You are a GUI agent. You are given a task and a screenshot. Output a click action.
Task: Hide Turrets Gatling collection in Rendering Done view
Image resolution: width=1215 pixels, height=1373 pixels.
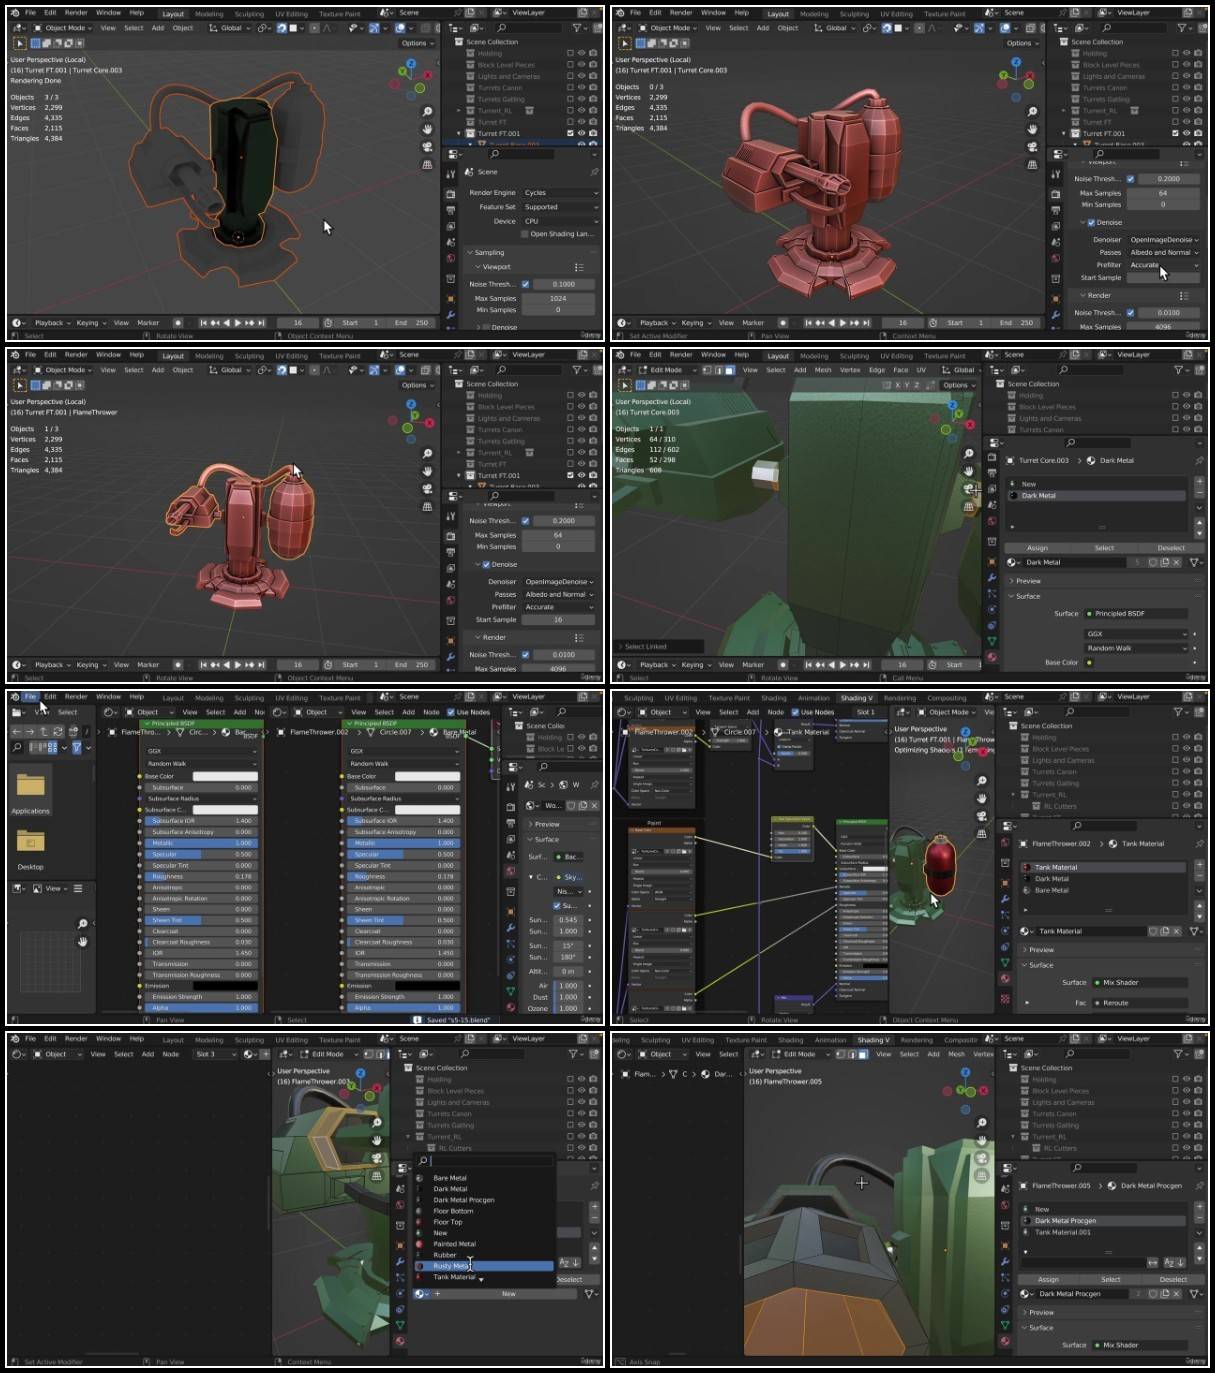coord(581,99)
